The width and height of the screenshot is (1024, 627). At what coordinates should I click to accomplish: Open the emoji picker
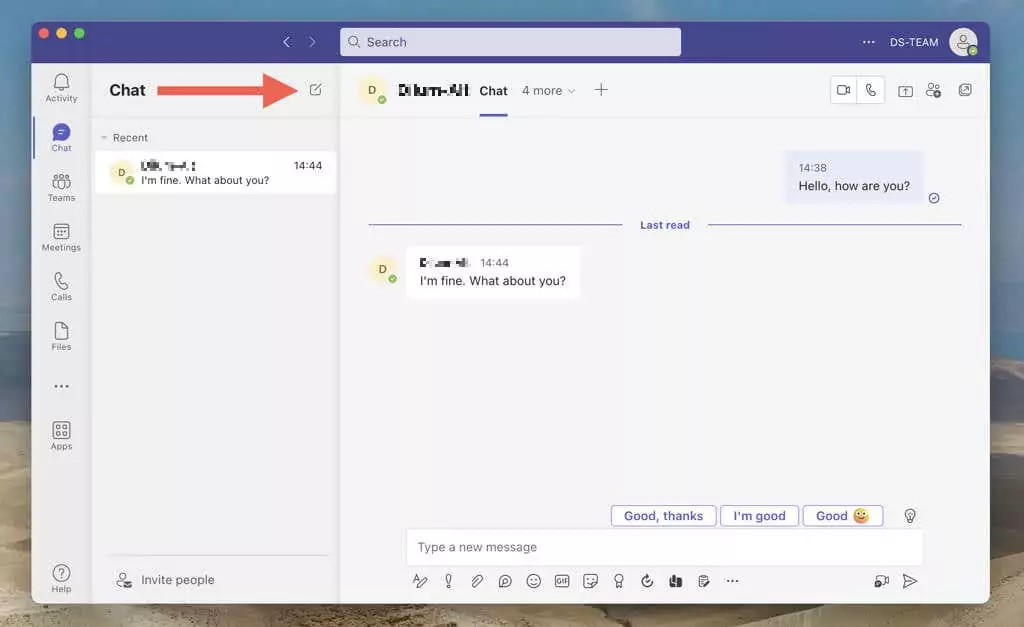coord(534,581)
